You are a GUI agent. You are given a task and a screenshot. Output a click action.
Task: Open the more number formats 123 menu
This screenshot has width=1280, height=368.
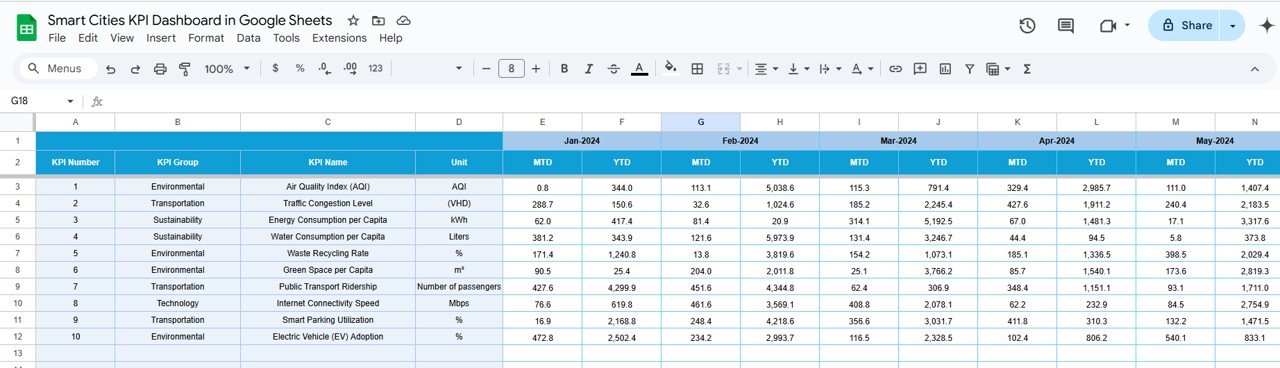[x=375, y=69]
